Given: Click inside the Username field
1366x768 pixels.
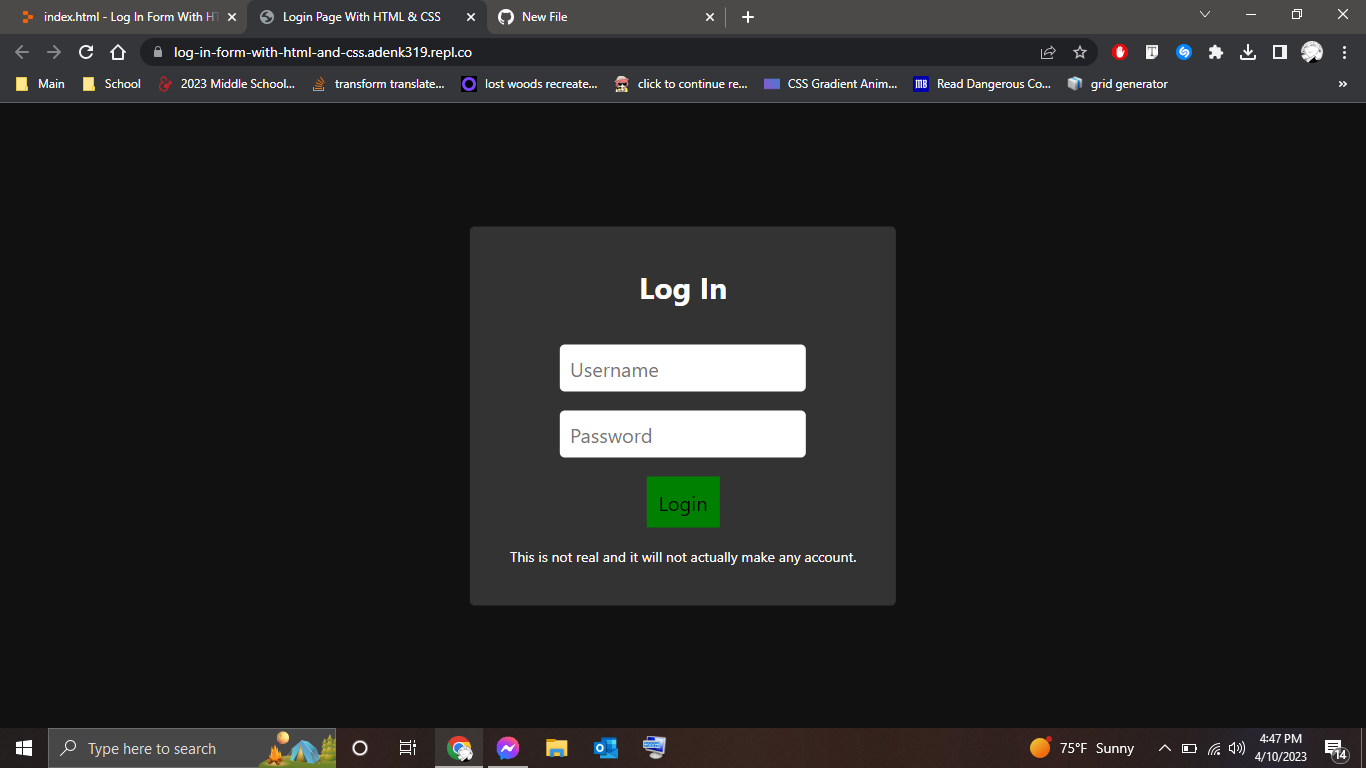Looking at the screenshot, I should (683, 368).
